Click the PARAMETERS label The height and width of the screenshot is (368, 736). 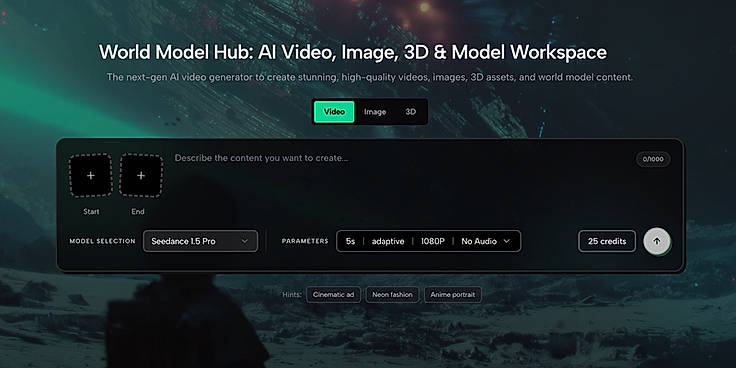(305, 241)
